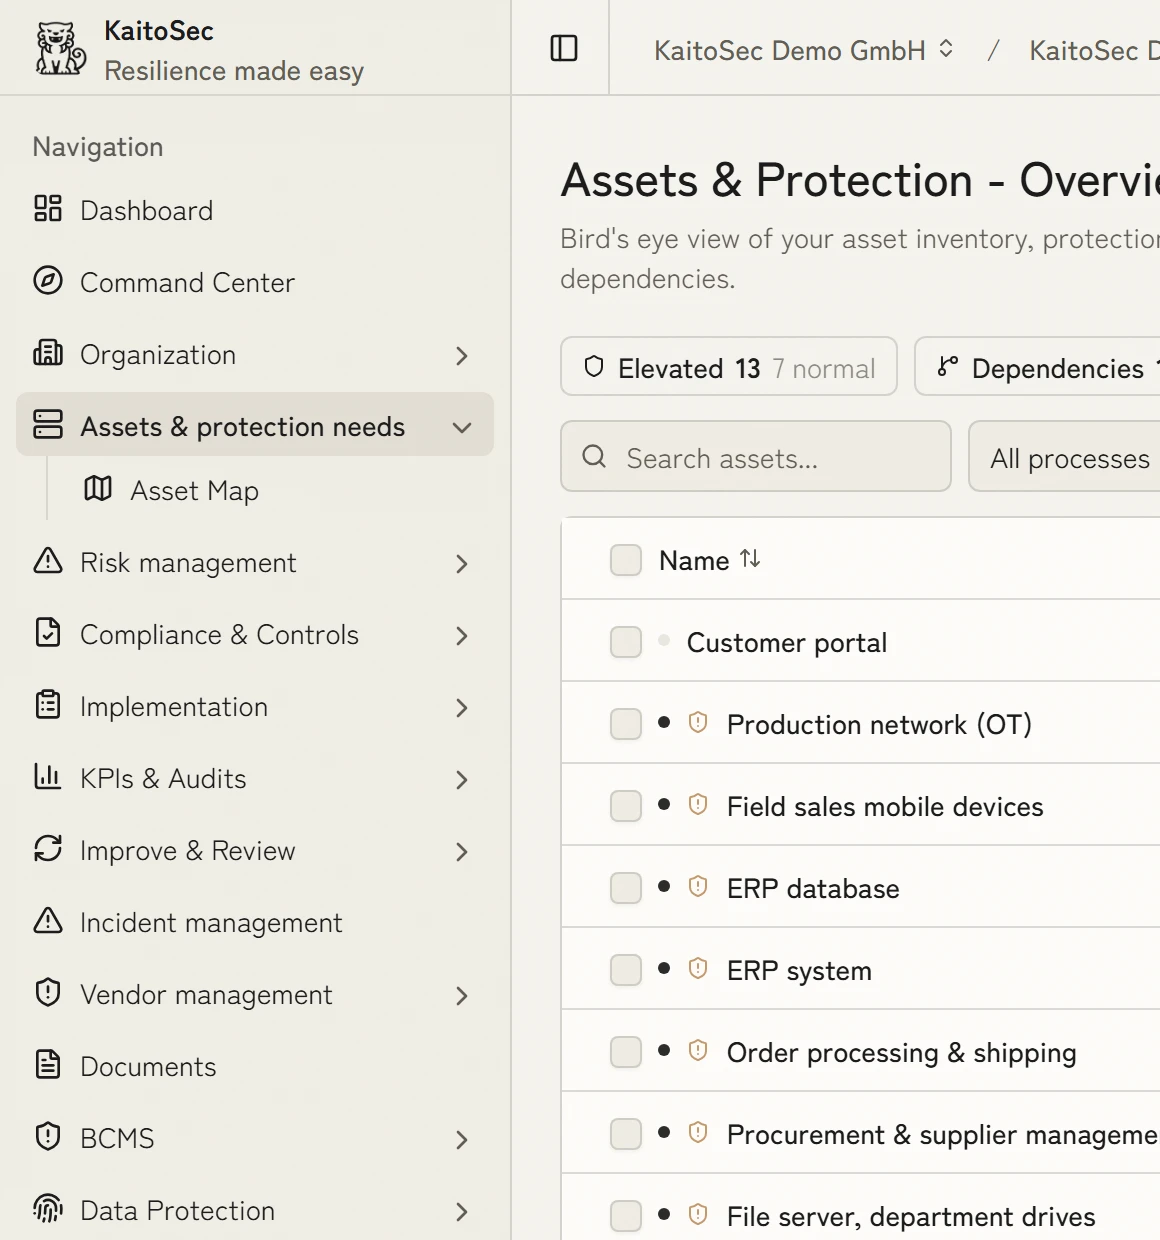
Task: Click the Vendor management shield icon
Action: pos(48,993)
